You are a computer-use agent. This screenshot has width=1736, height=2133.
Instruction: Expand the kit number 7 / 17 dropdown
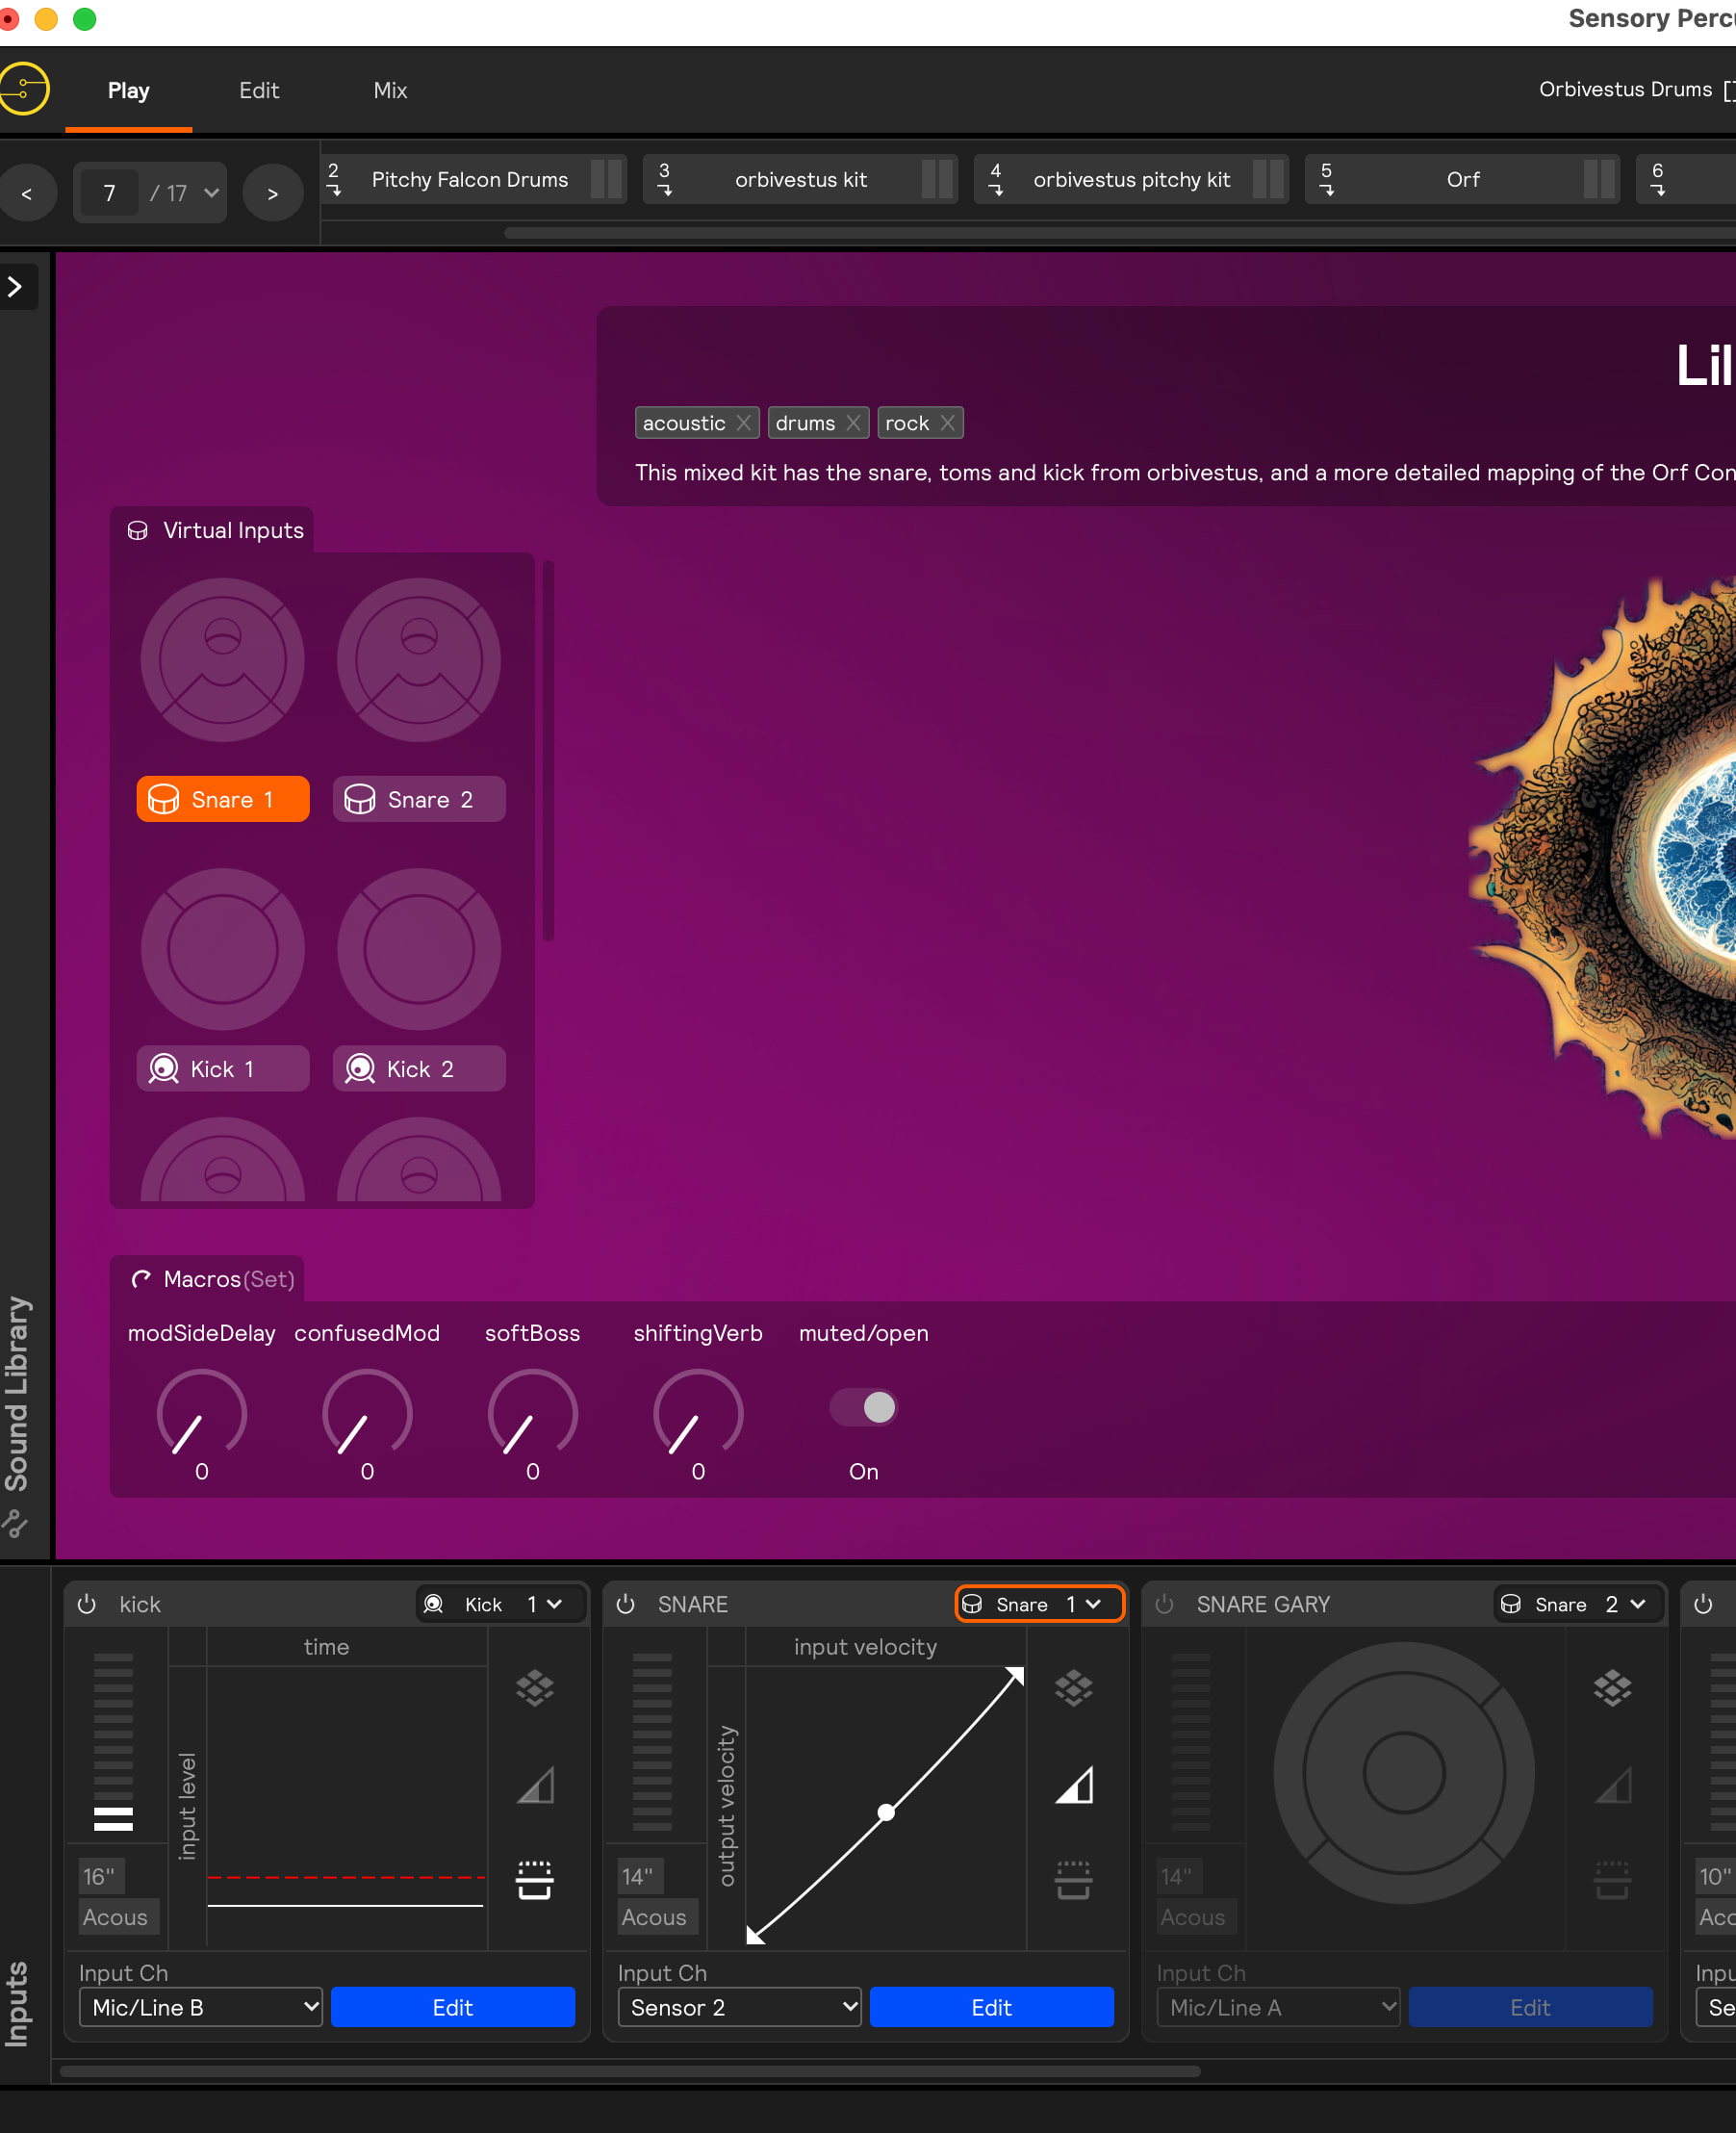point(211,192)
